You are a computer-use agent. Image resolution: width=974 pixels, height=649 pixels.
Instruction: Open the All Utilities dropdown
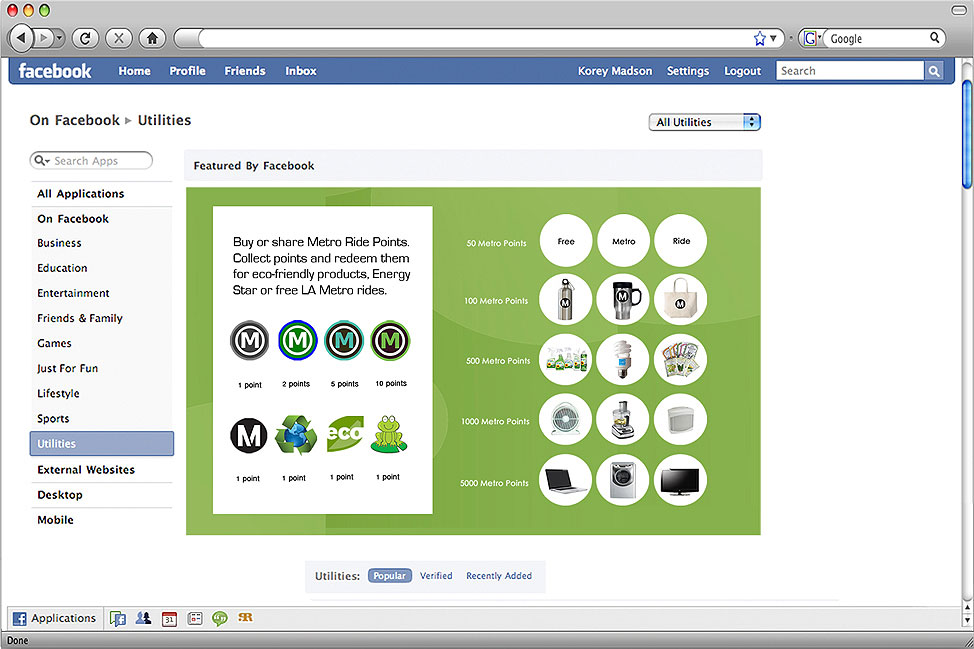(704, 122)
